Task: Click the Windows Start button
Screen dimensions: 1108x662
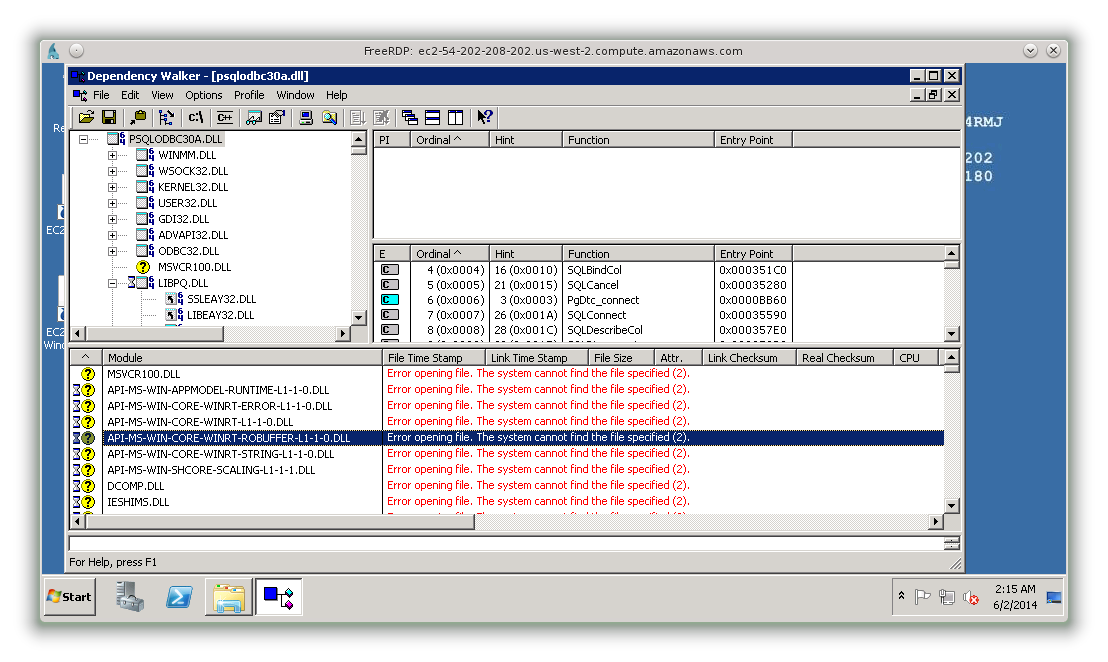Action: [69, 597]
